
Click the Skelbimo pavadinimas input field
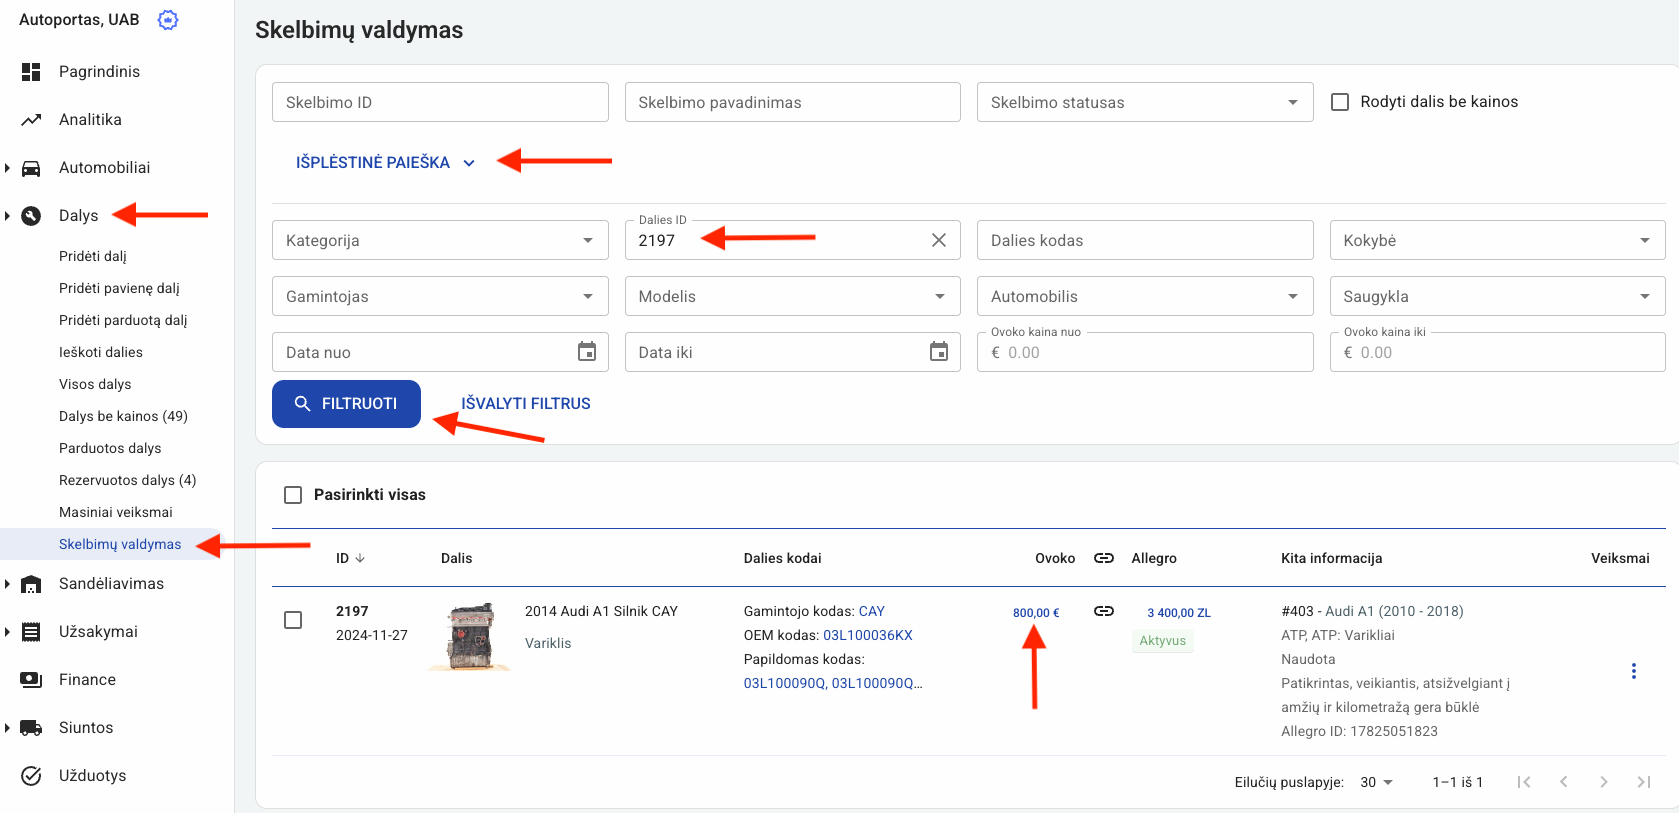[792, 102]
